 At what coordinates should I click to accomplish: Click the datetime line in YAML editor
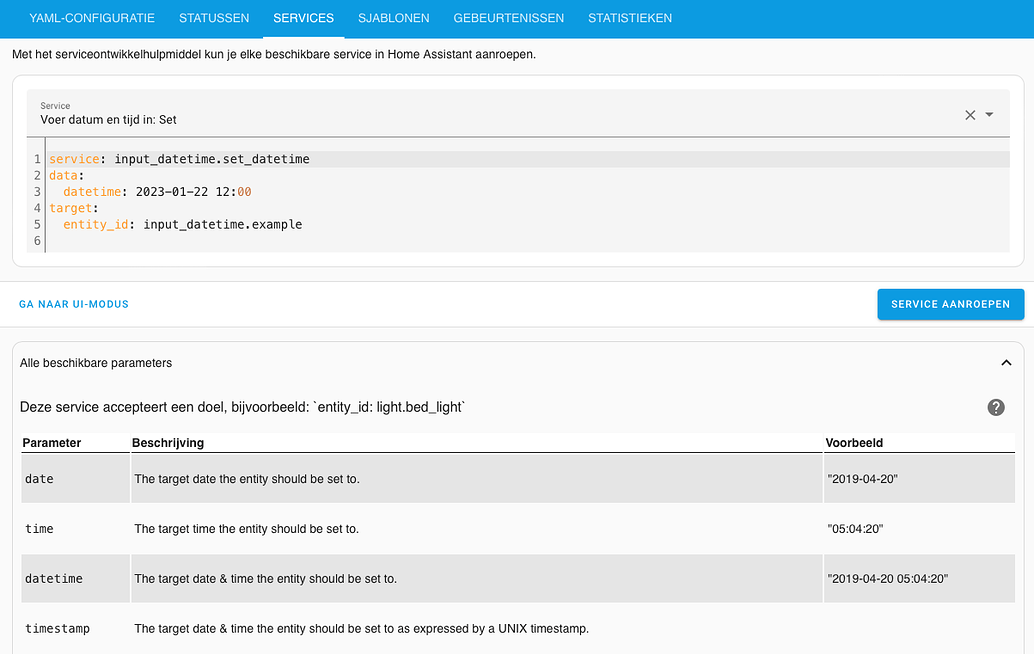(157, 192)
